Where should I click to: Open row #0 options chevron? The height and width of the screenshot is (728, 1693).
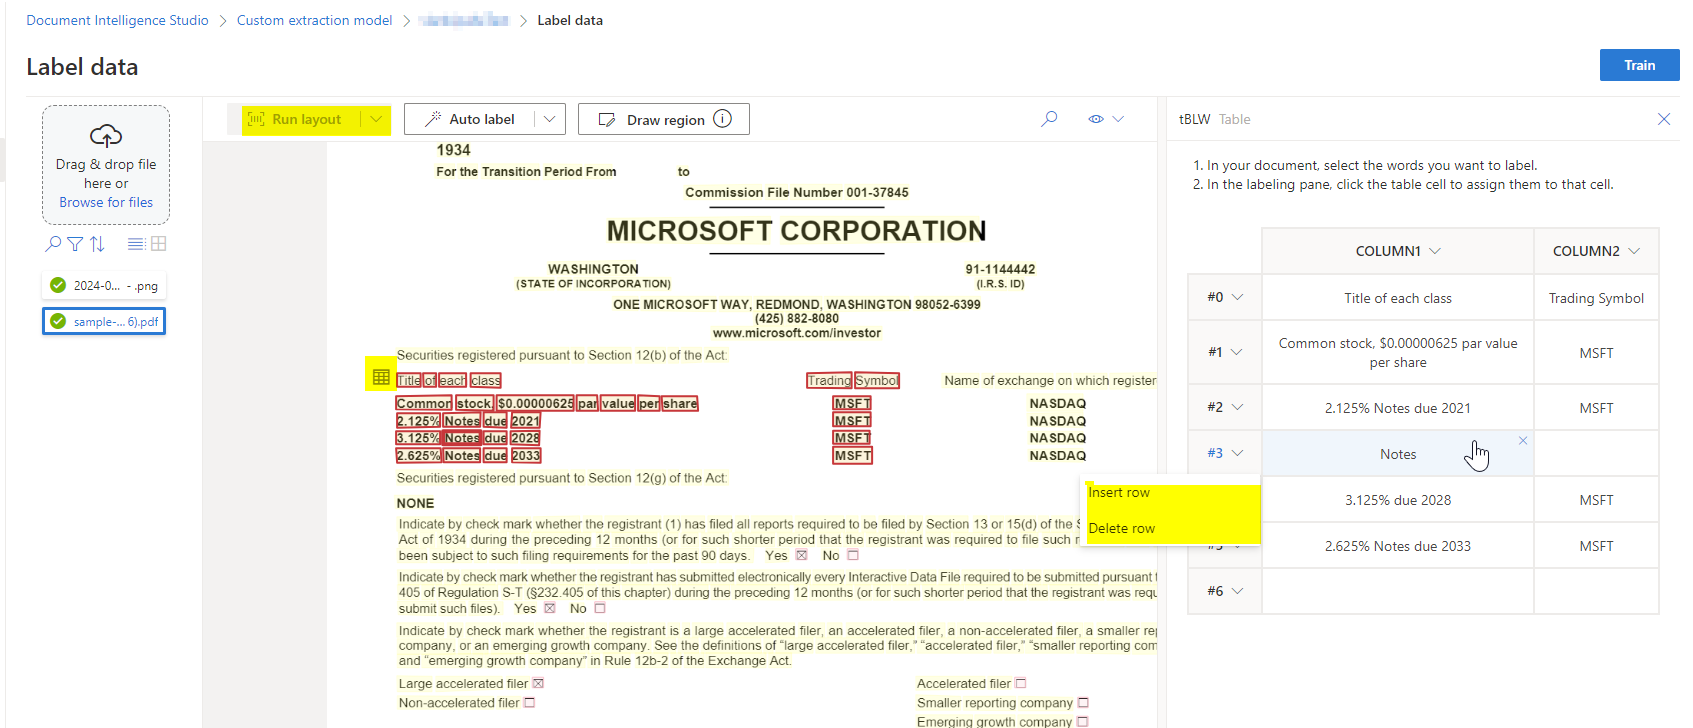point(1237,297)
